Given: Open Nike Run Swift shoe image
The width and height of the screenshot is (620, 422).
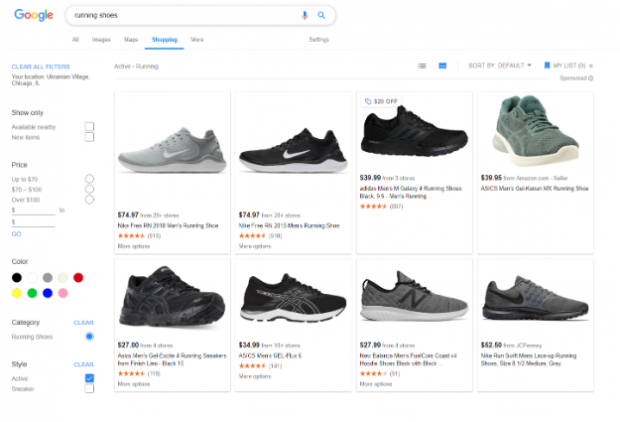Looking at the screenshot, I should click(x=535, y=298).
